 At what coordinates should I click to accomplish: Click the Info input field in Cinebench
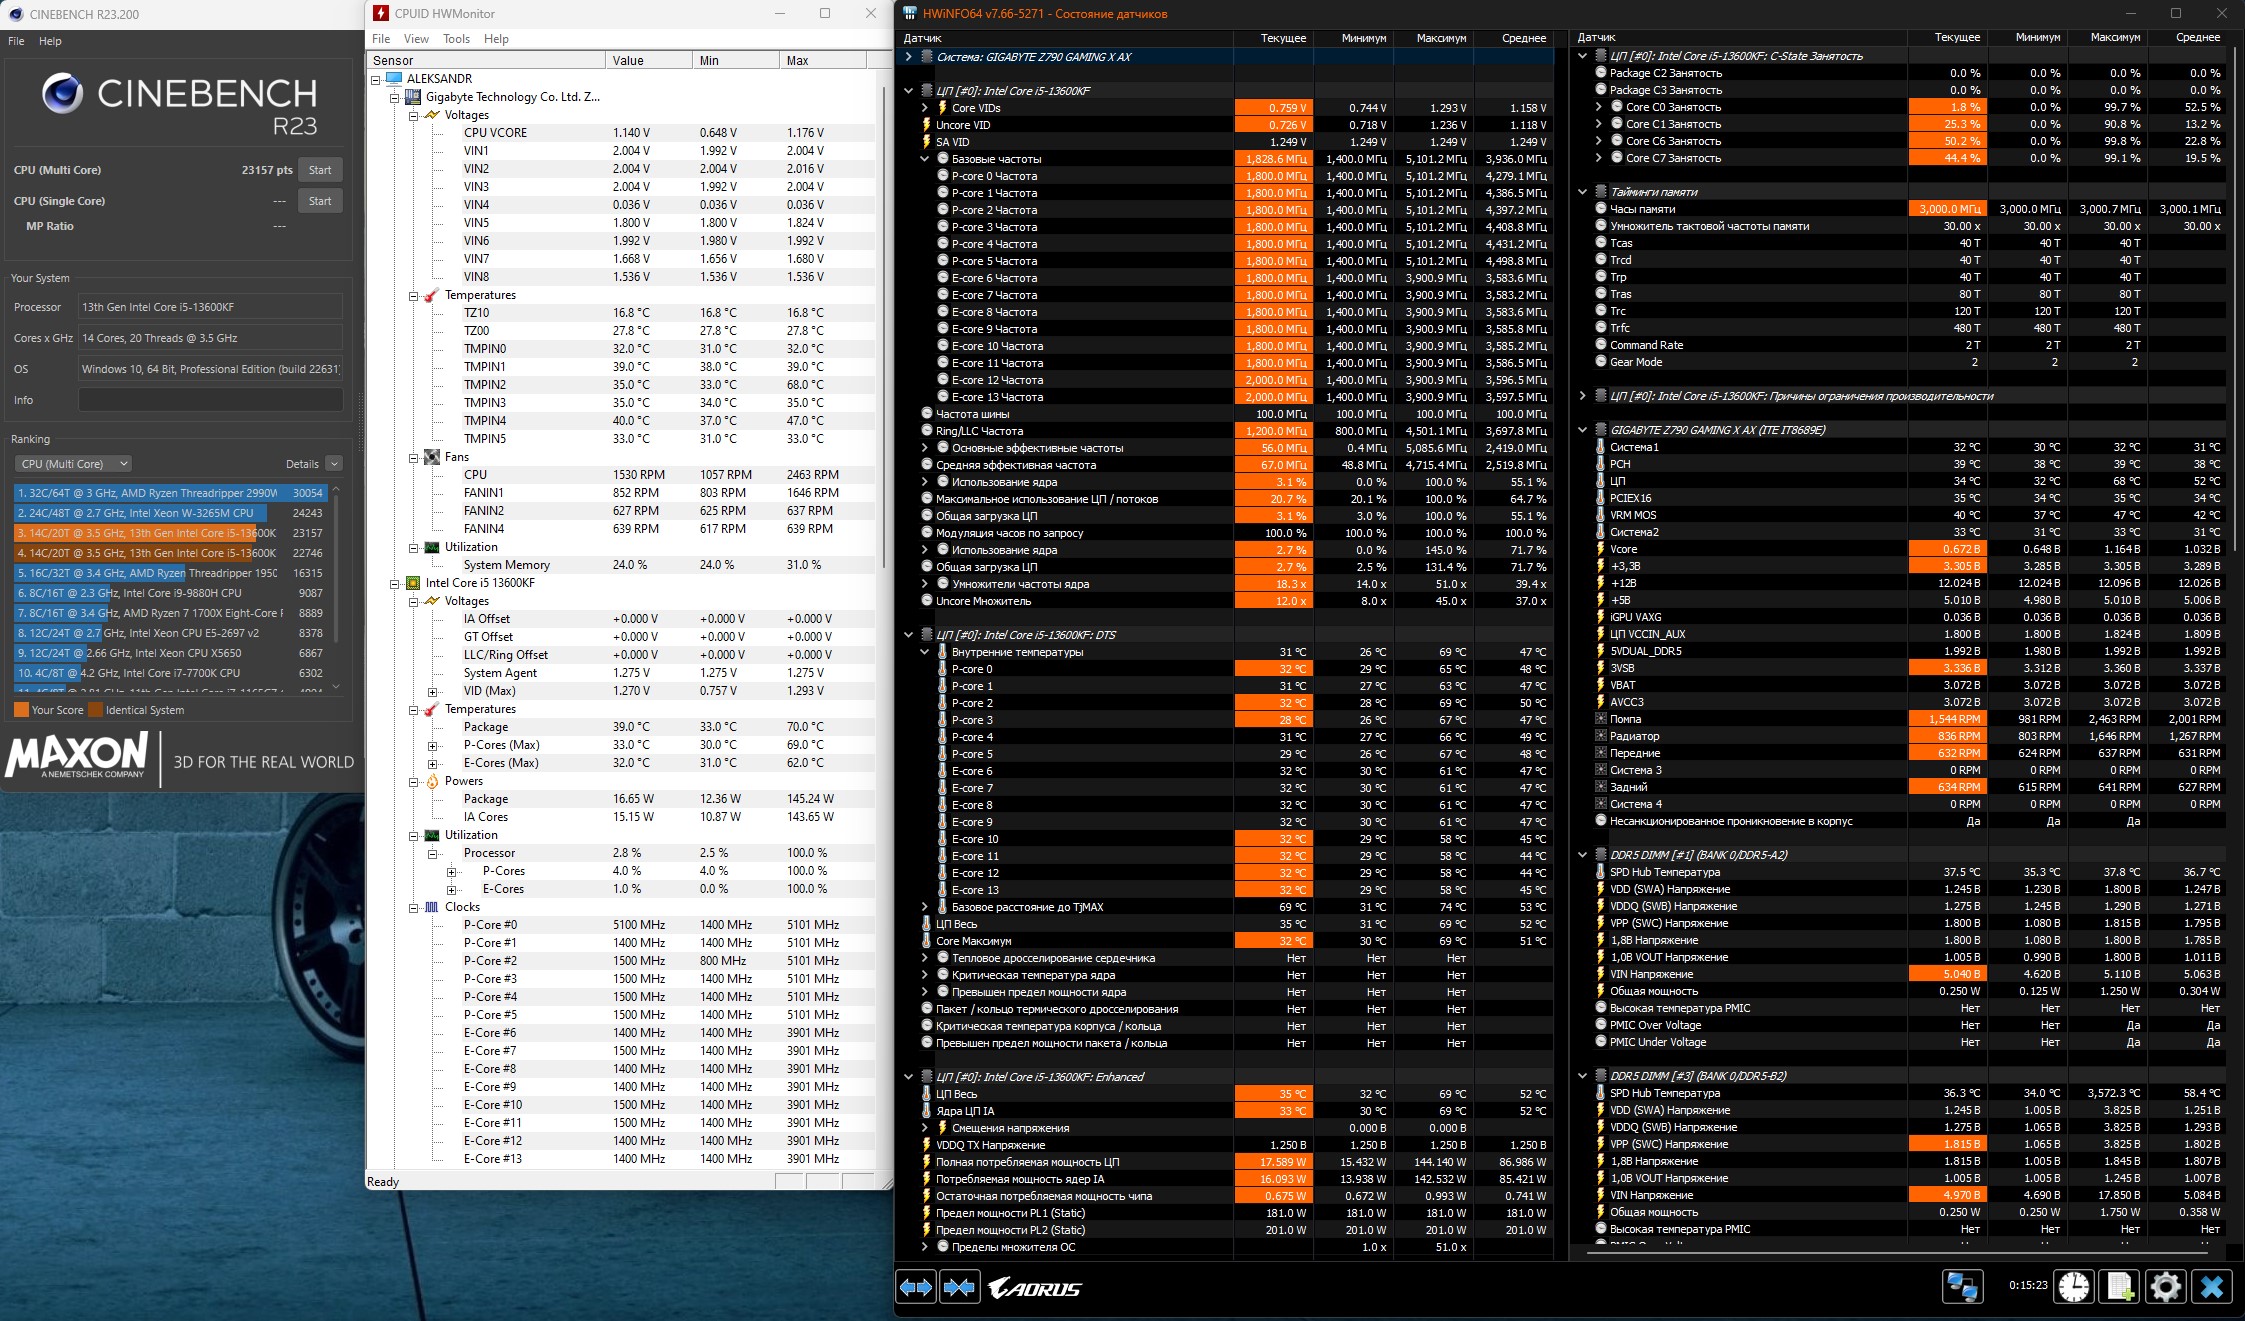coord(210,400)
